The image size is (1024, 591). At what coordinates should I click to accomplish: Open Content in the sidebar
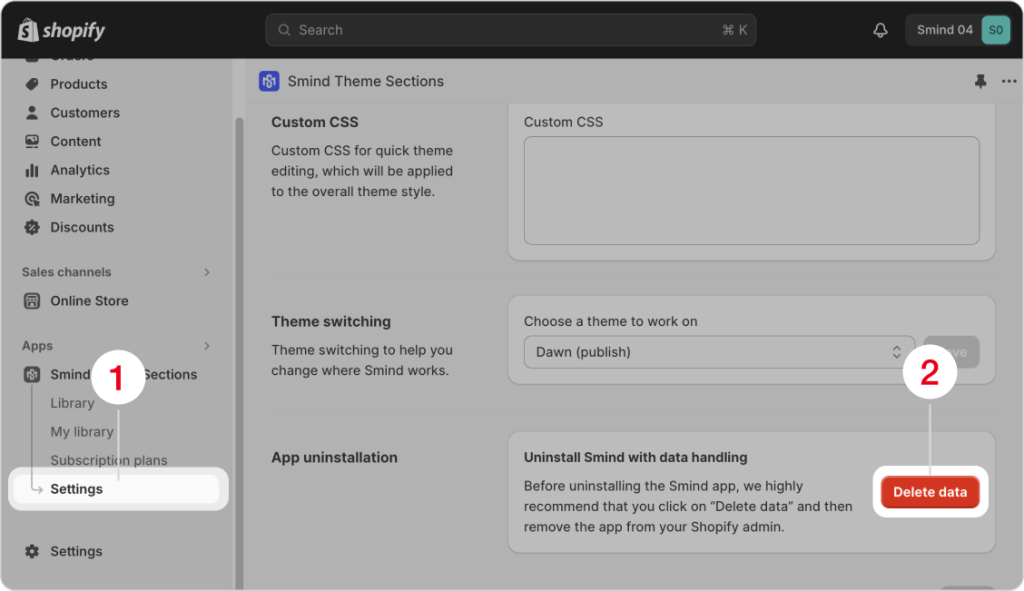[x=76, y=142]
